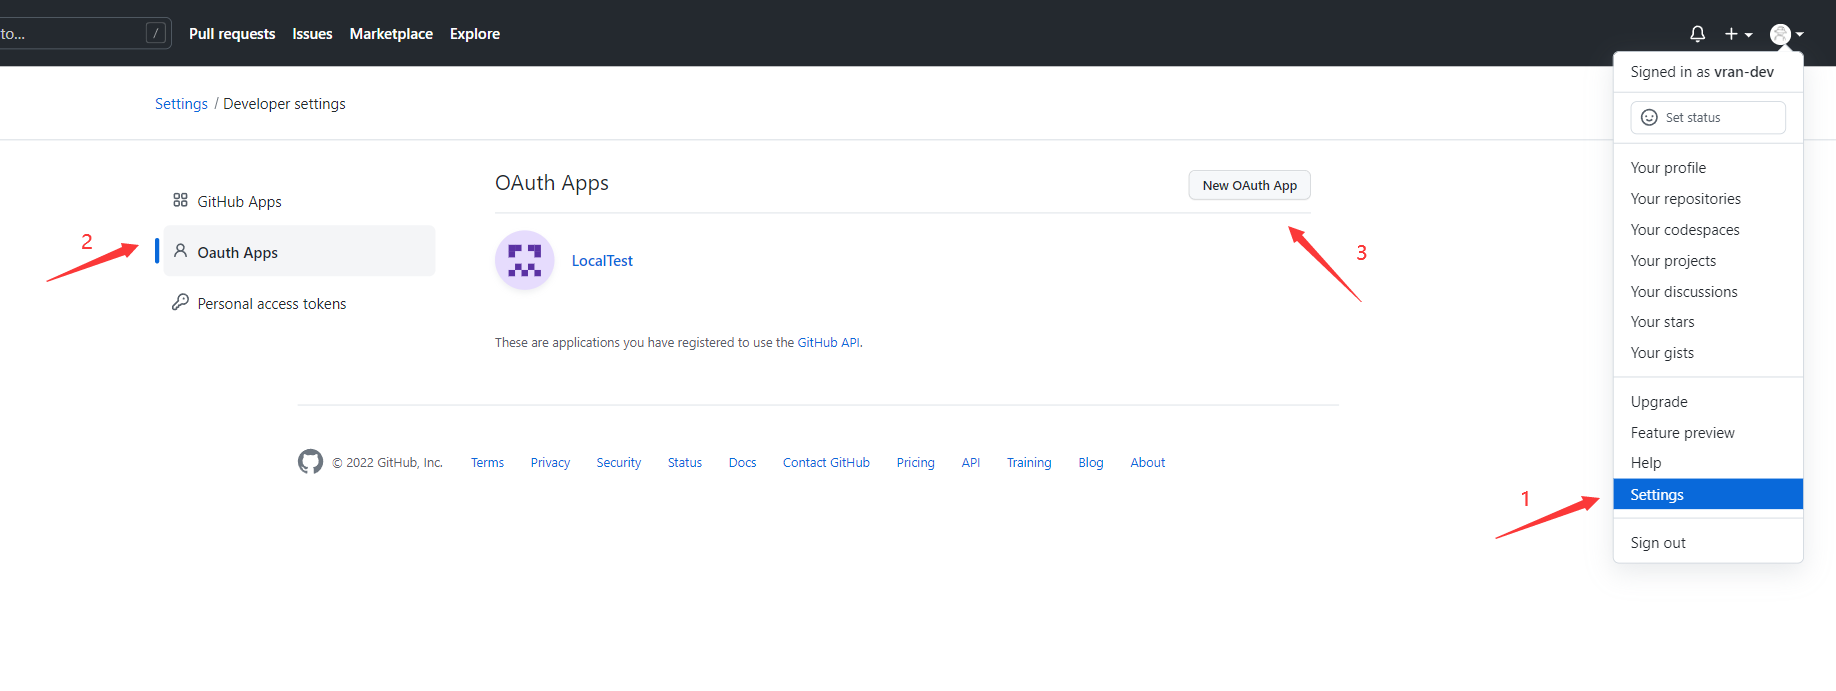
Task: Open the notifications bell icon
Action: (1697, 34)
